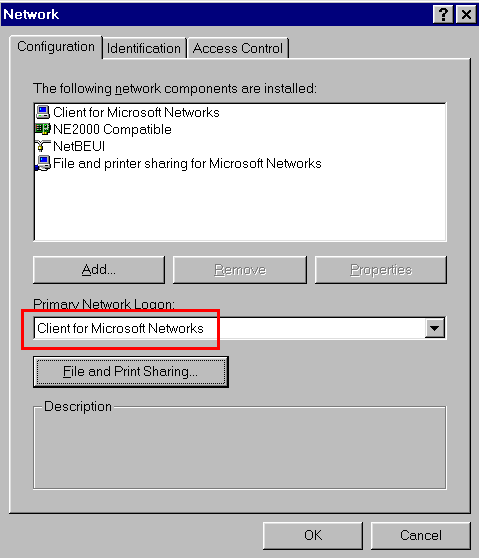Image resolution: width=479 pixels, height=558 pixels.
Task: Switch to the Configuration tab
Action: click(56, 47)
